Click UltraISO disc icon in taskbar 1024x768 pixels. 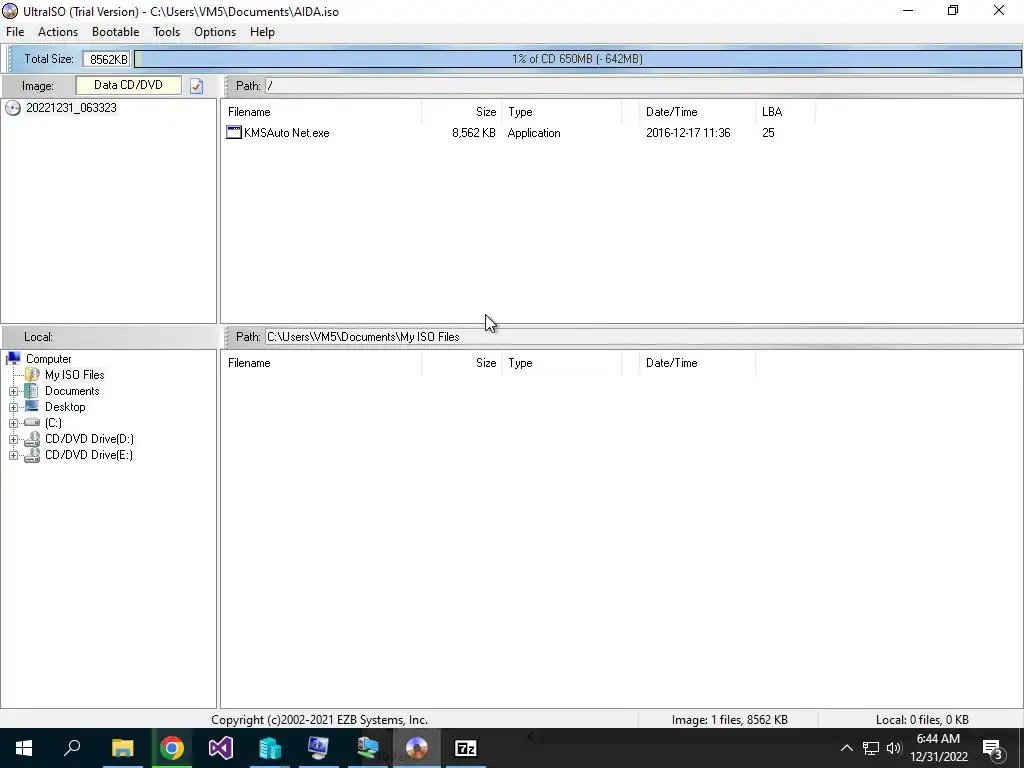point(417,748)
